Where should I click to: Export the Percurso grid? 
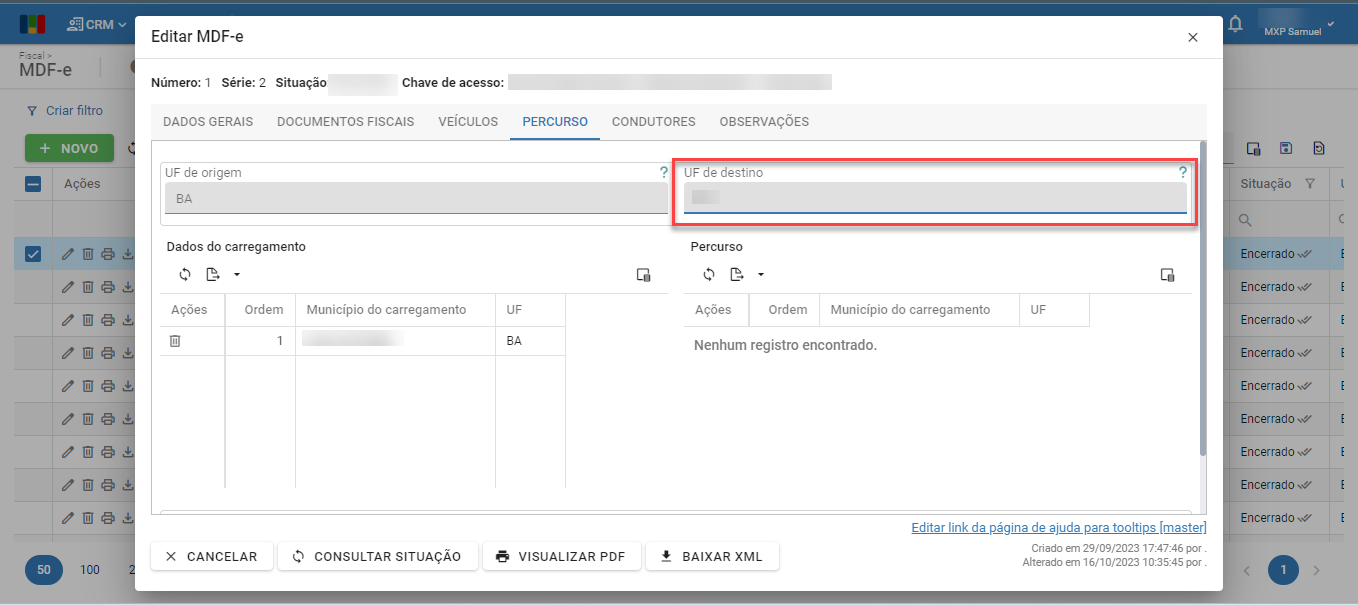[x=737, y=274]
